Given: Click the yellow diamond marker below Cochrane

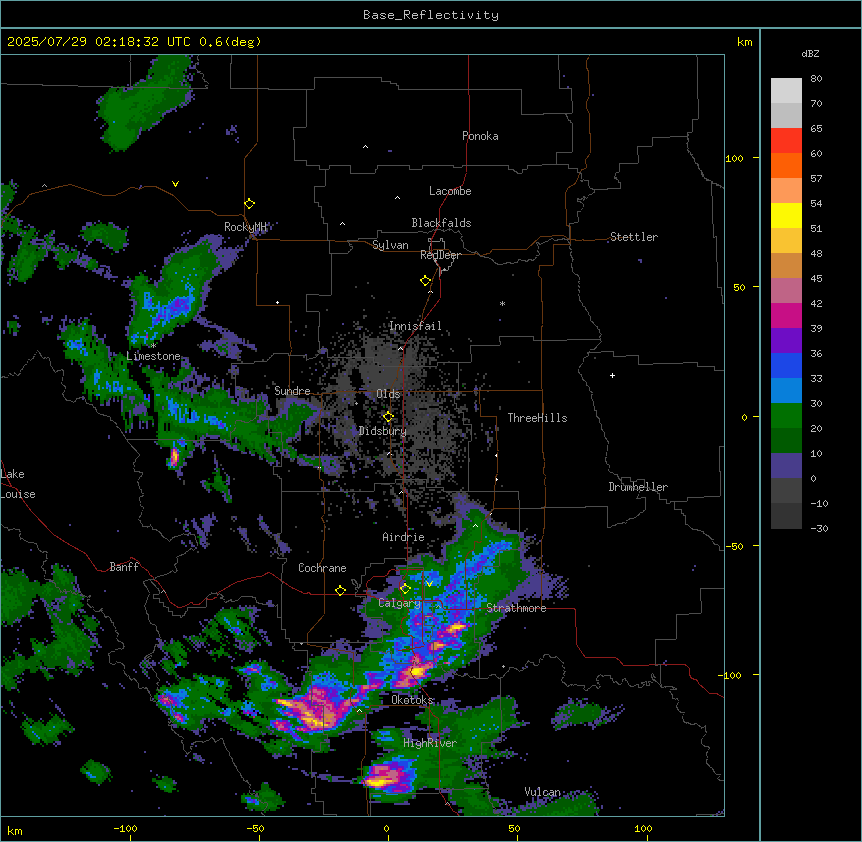Looking at the screenshot, I should tap(340, 590).
